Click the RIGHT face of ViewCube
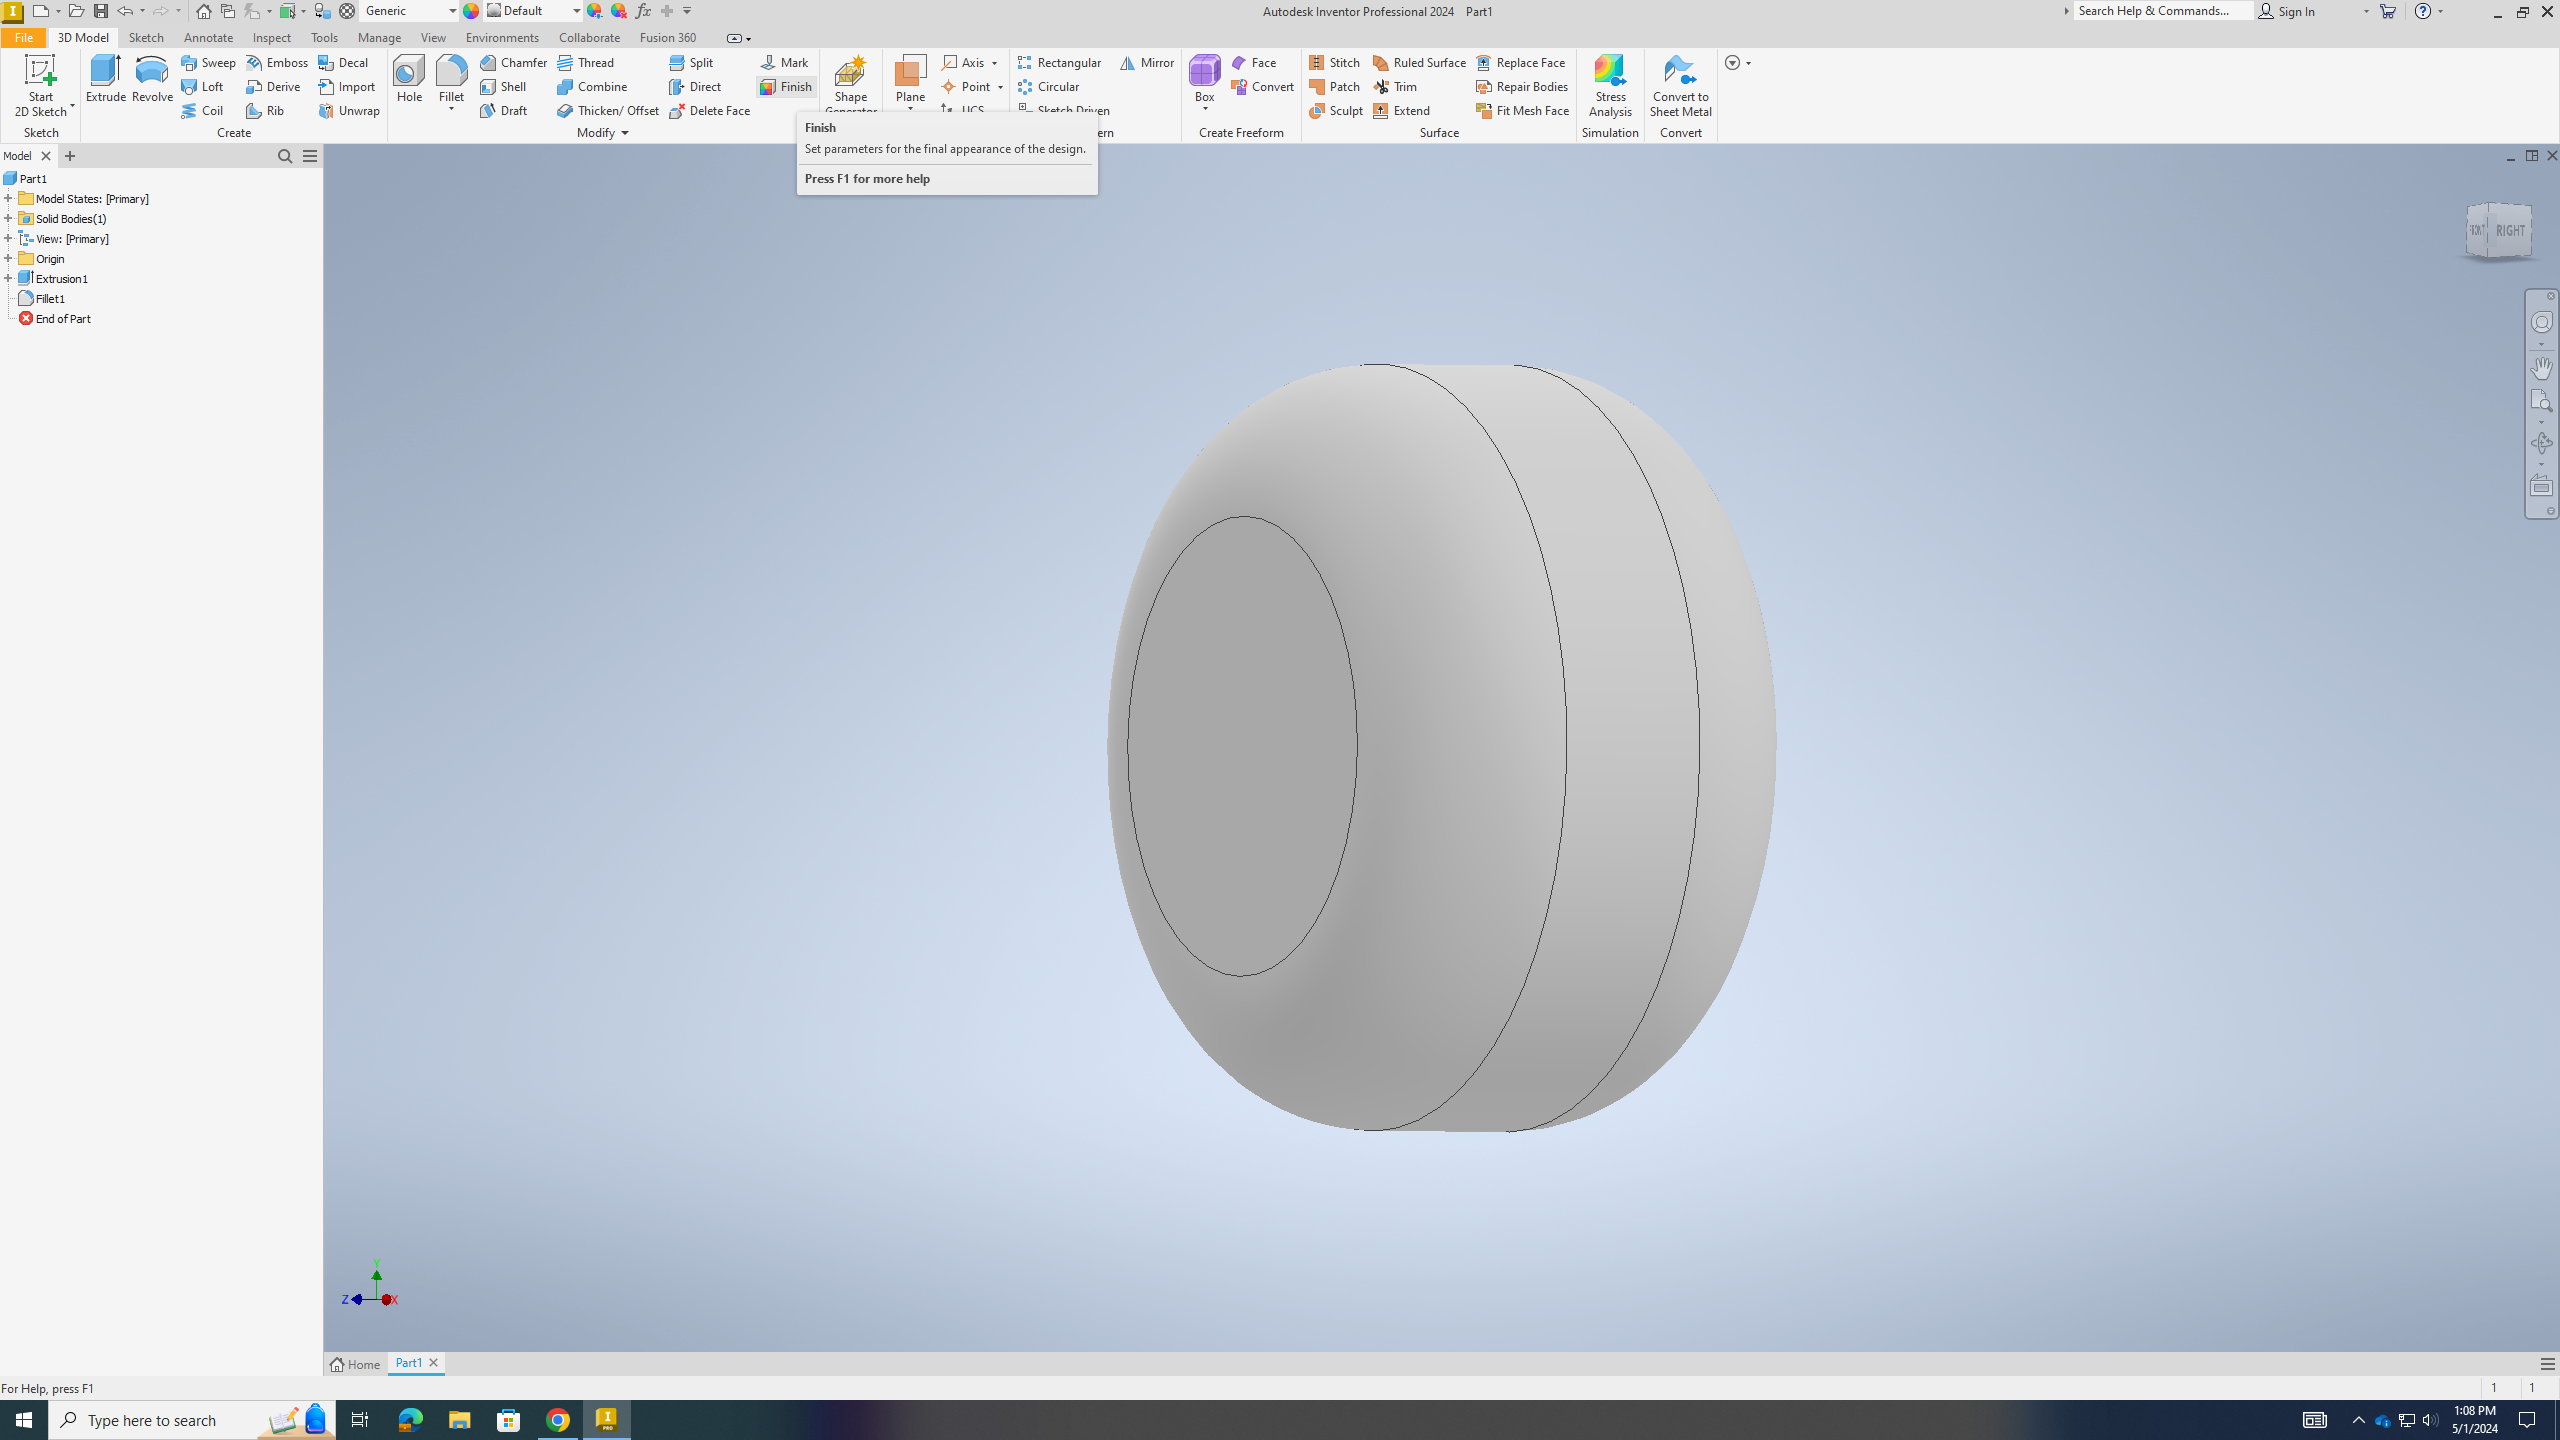Viewport: 2560px width, 1440px height. tap(2510, 230)
